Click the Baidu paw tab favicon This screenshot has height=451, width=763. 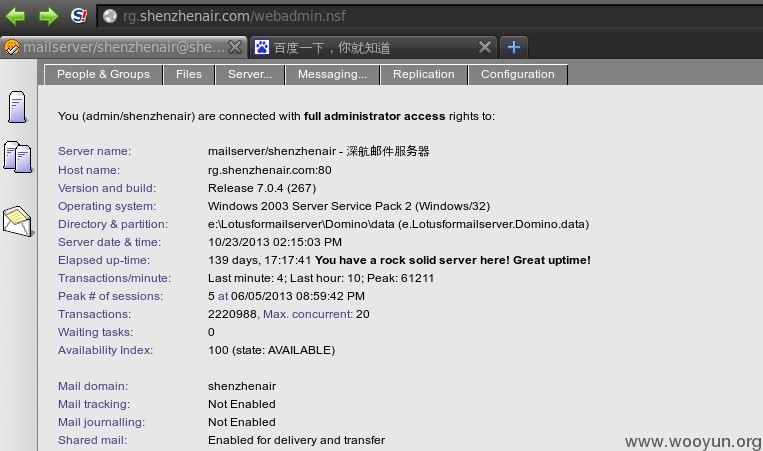pyautogui.click(x=262, y=47)
